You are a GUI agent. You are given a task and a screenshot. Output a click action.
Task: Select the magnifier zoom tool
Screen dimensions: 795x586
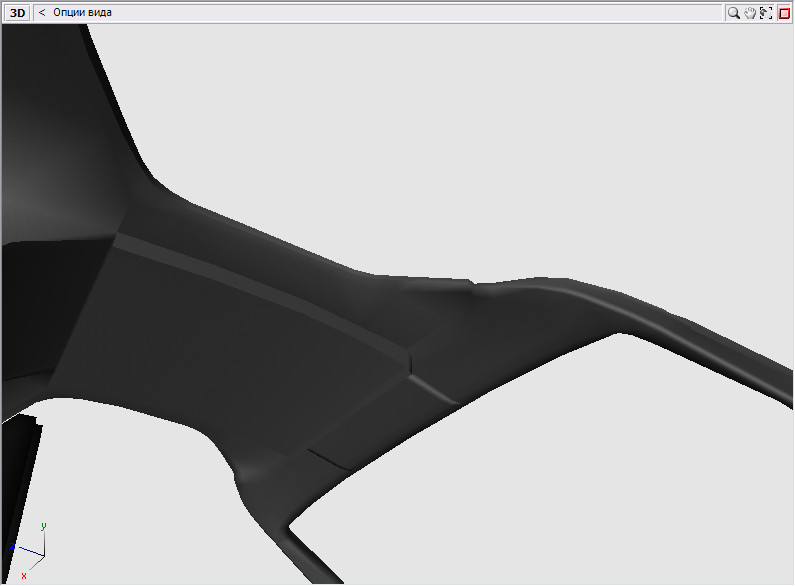point(733,13)
